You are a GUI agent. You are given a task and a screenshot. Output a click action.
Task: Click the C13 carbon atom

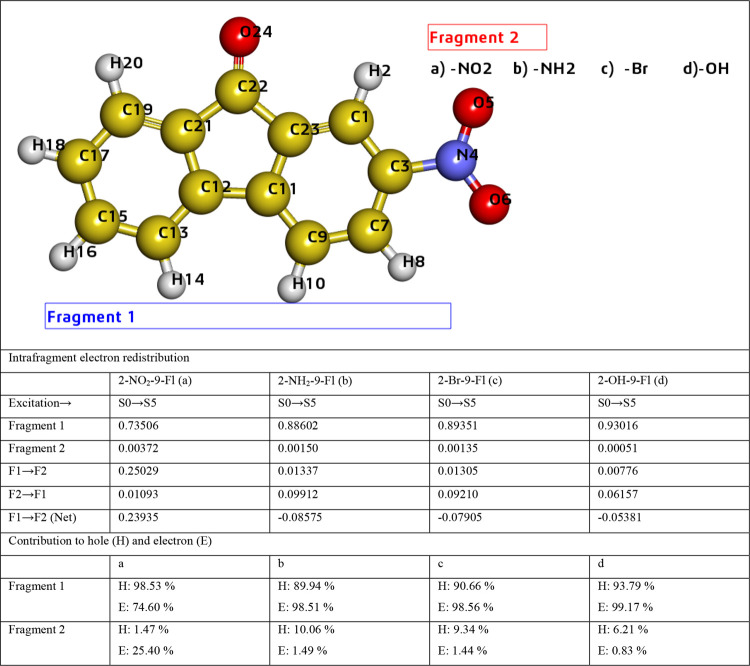158,238
